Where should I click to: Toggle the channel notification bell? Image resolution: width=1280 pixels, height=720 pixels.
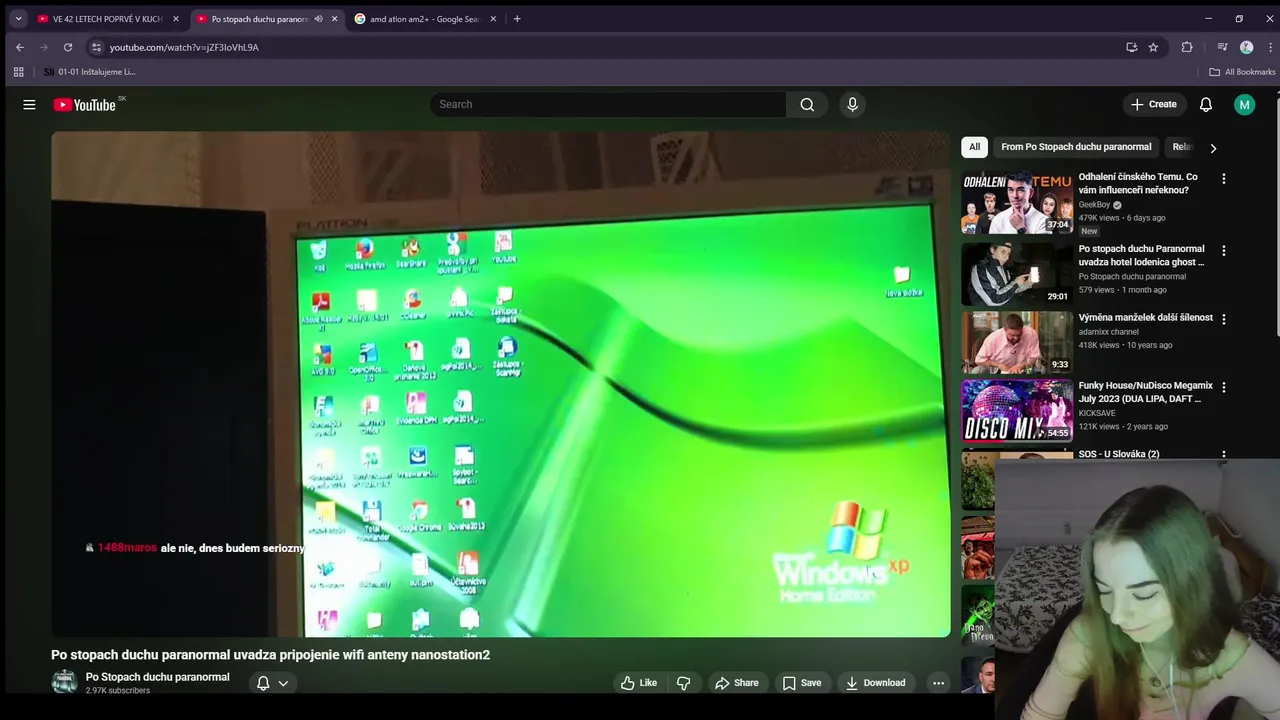click(263, 683)
